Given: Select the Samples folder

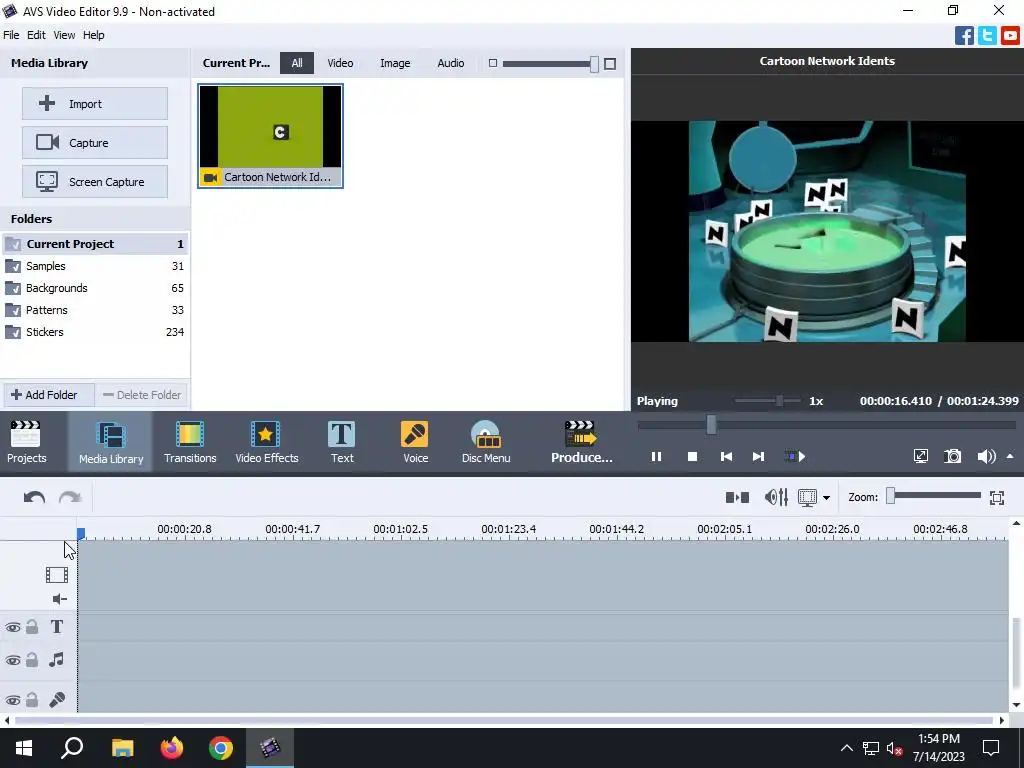Looking at the screenshot, I should pos(95,266).
